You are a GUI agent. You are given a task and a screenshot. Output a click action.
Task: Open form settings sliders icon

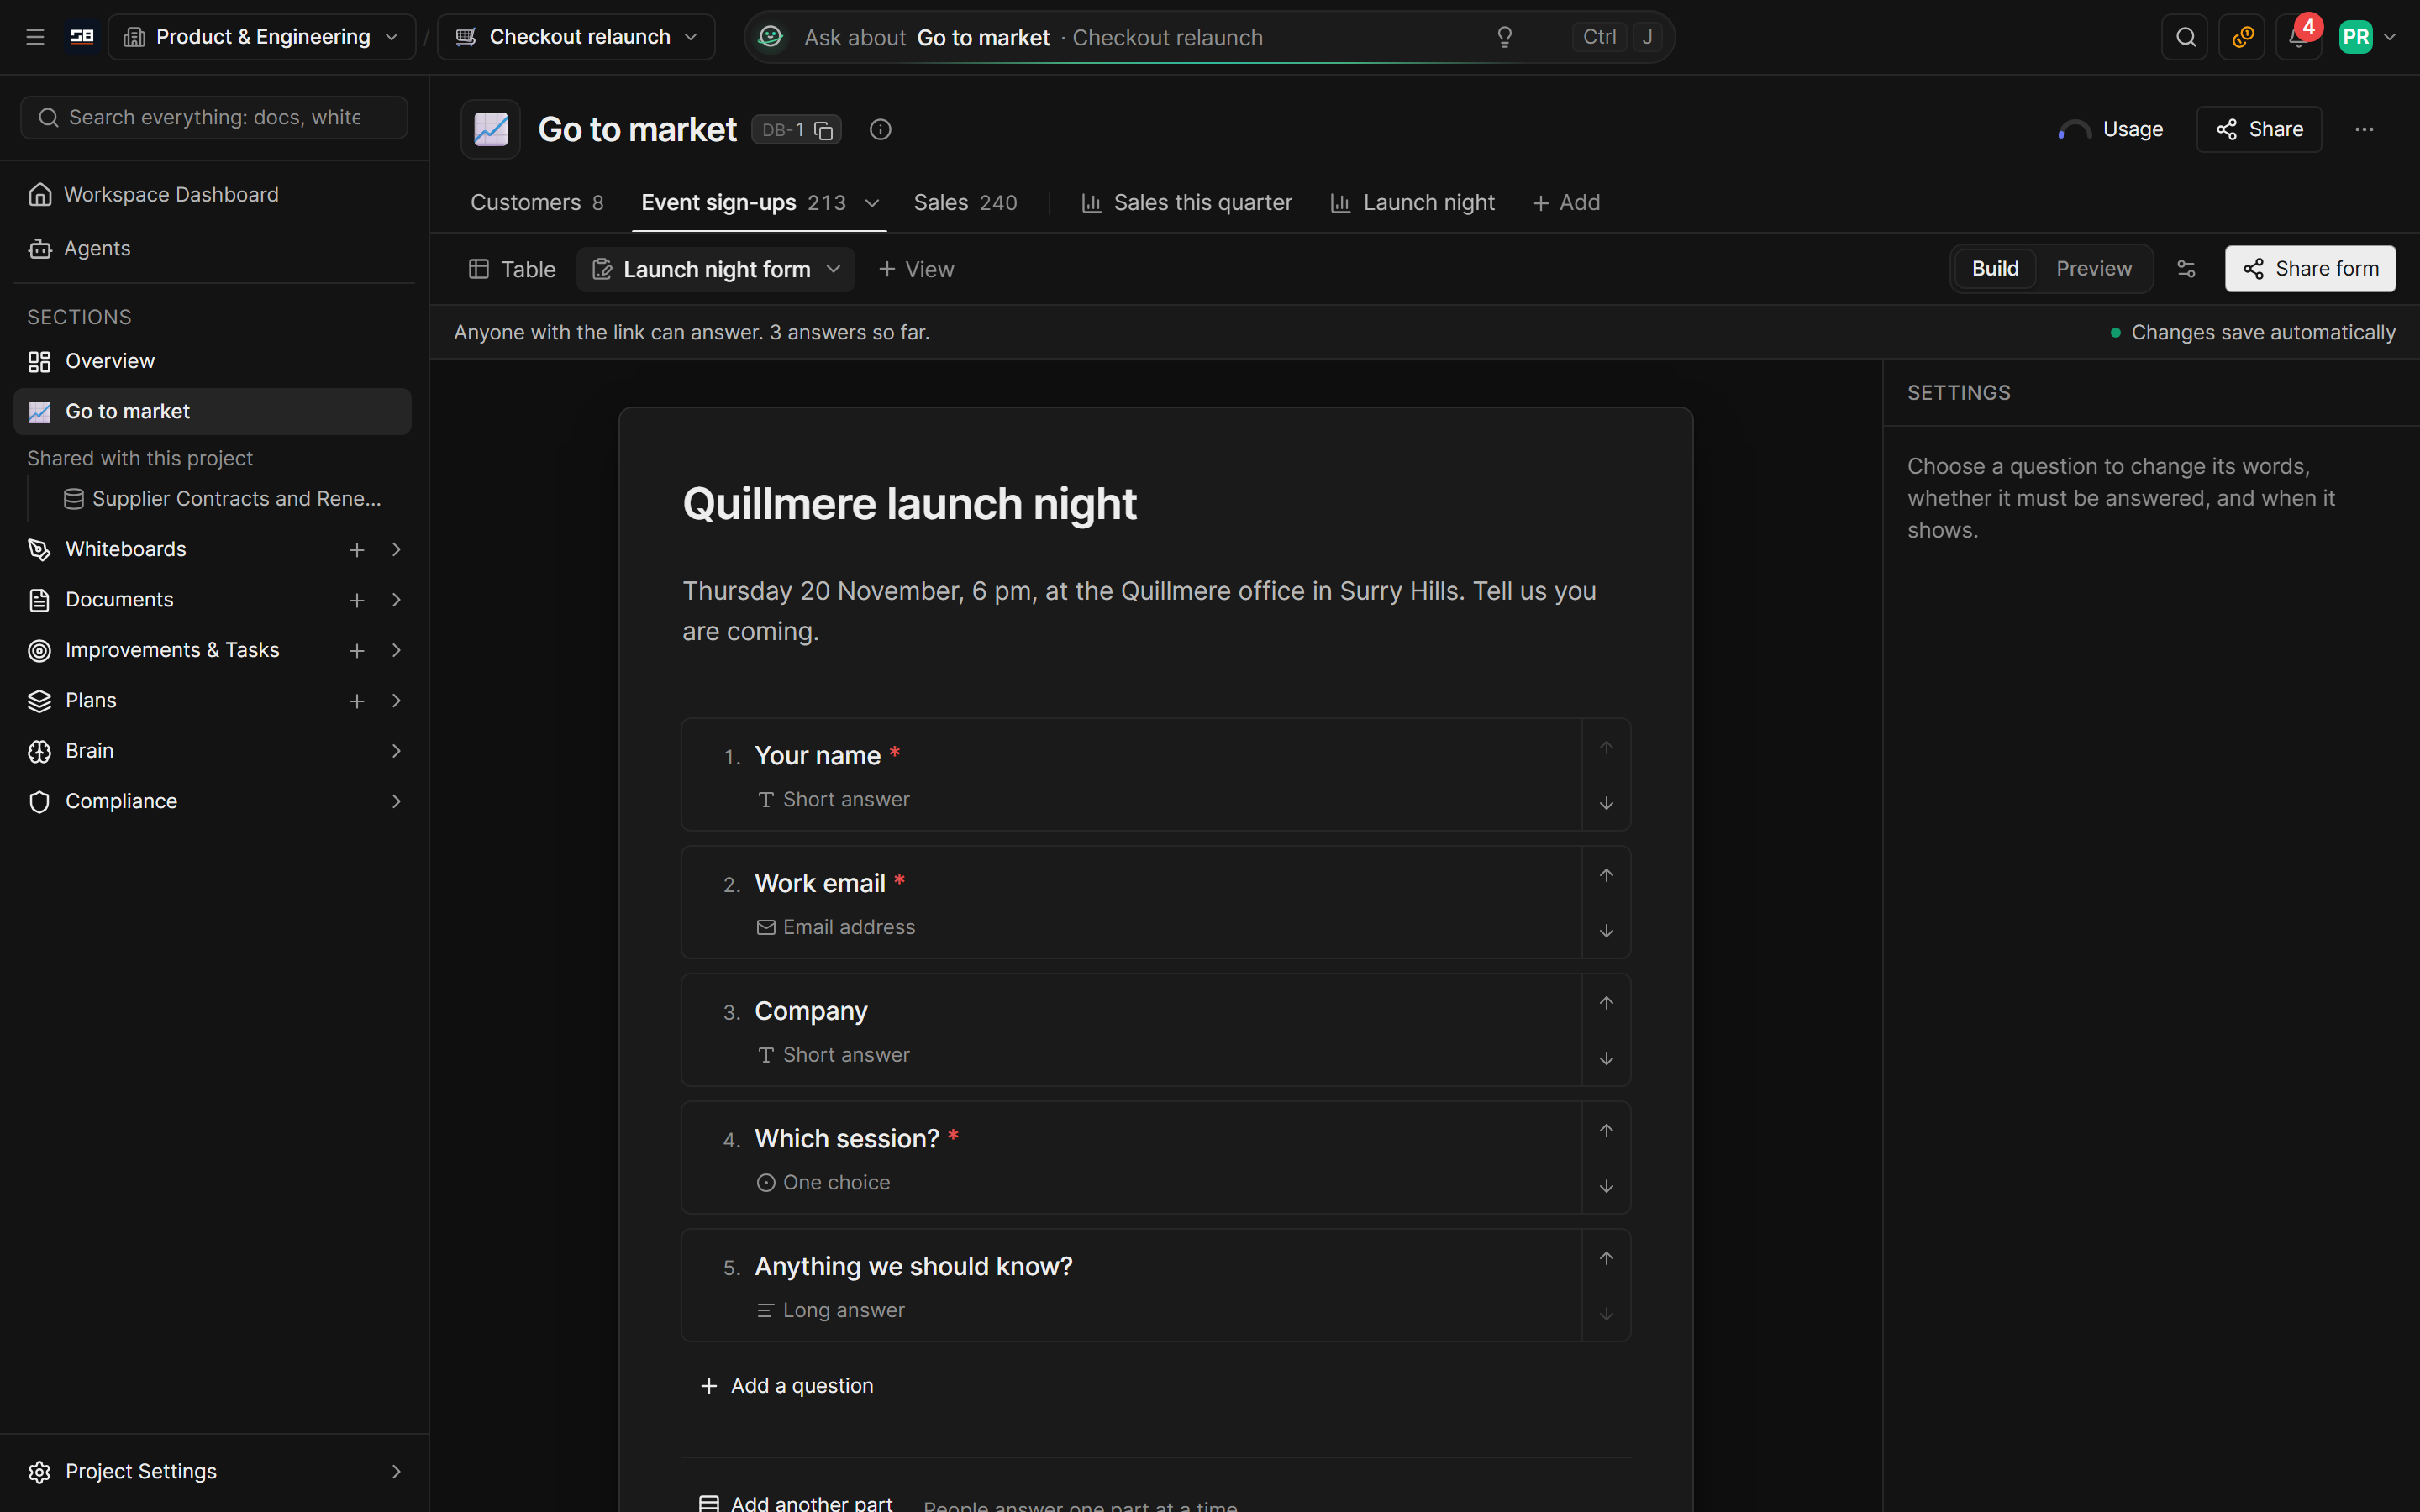tap(2186, 268)
